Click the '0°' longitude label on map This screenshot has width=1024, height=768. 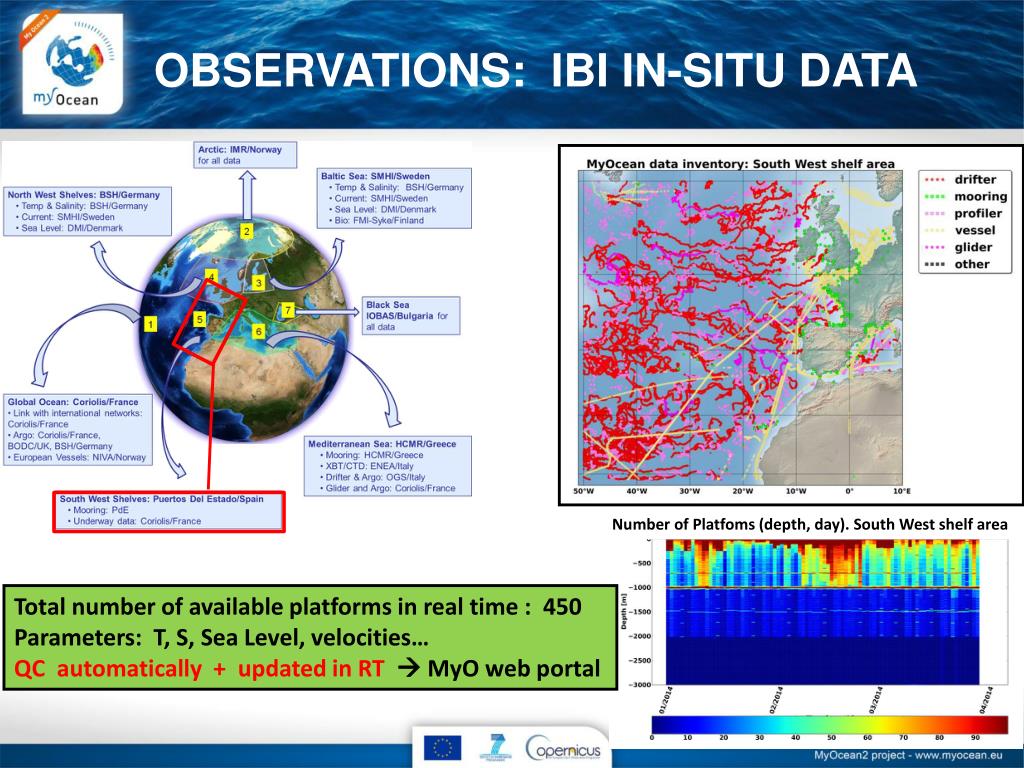click(849, 491)
